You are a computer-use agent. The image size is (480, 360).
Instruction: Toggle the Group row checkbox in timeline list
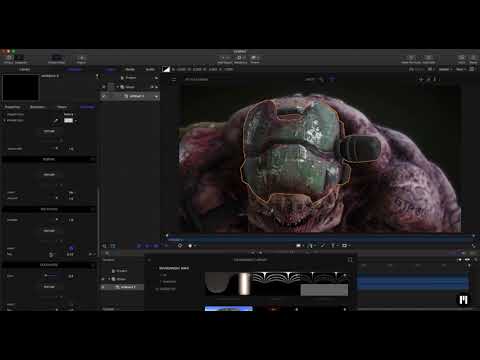coord(103,279)
